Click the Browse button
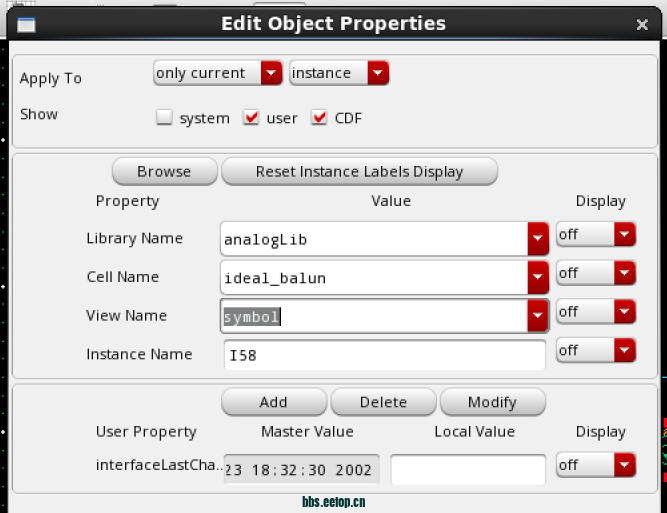Viewport: 667px width, 513px height. click(x=165, y=171)
